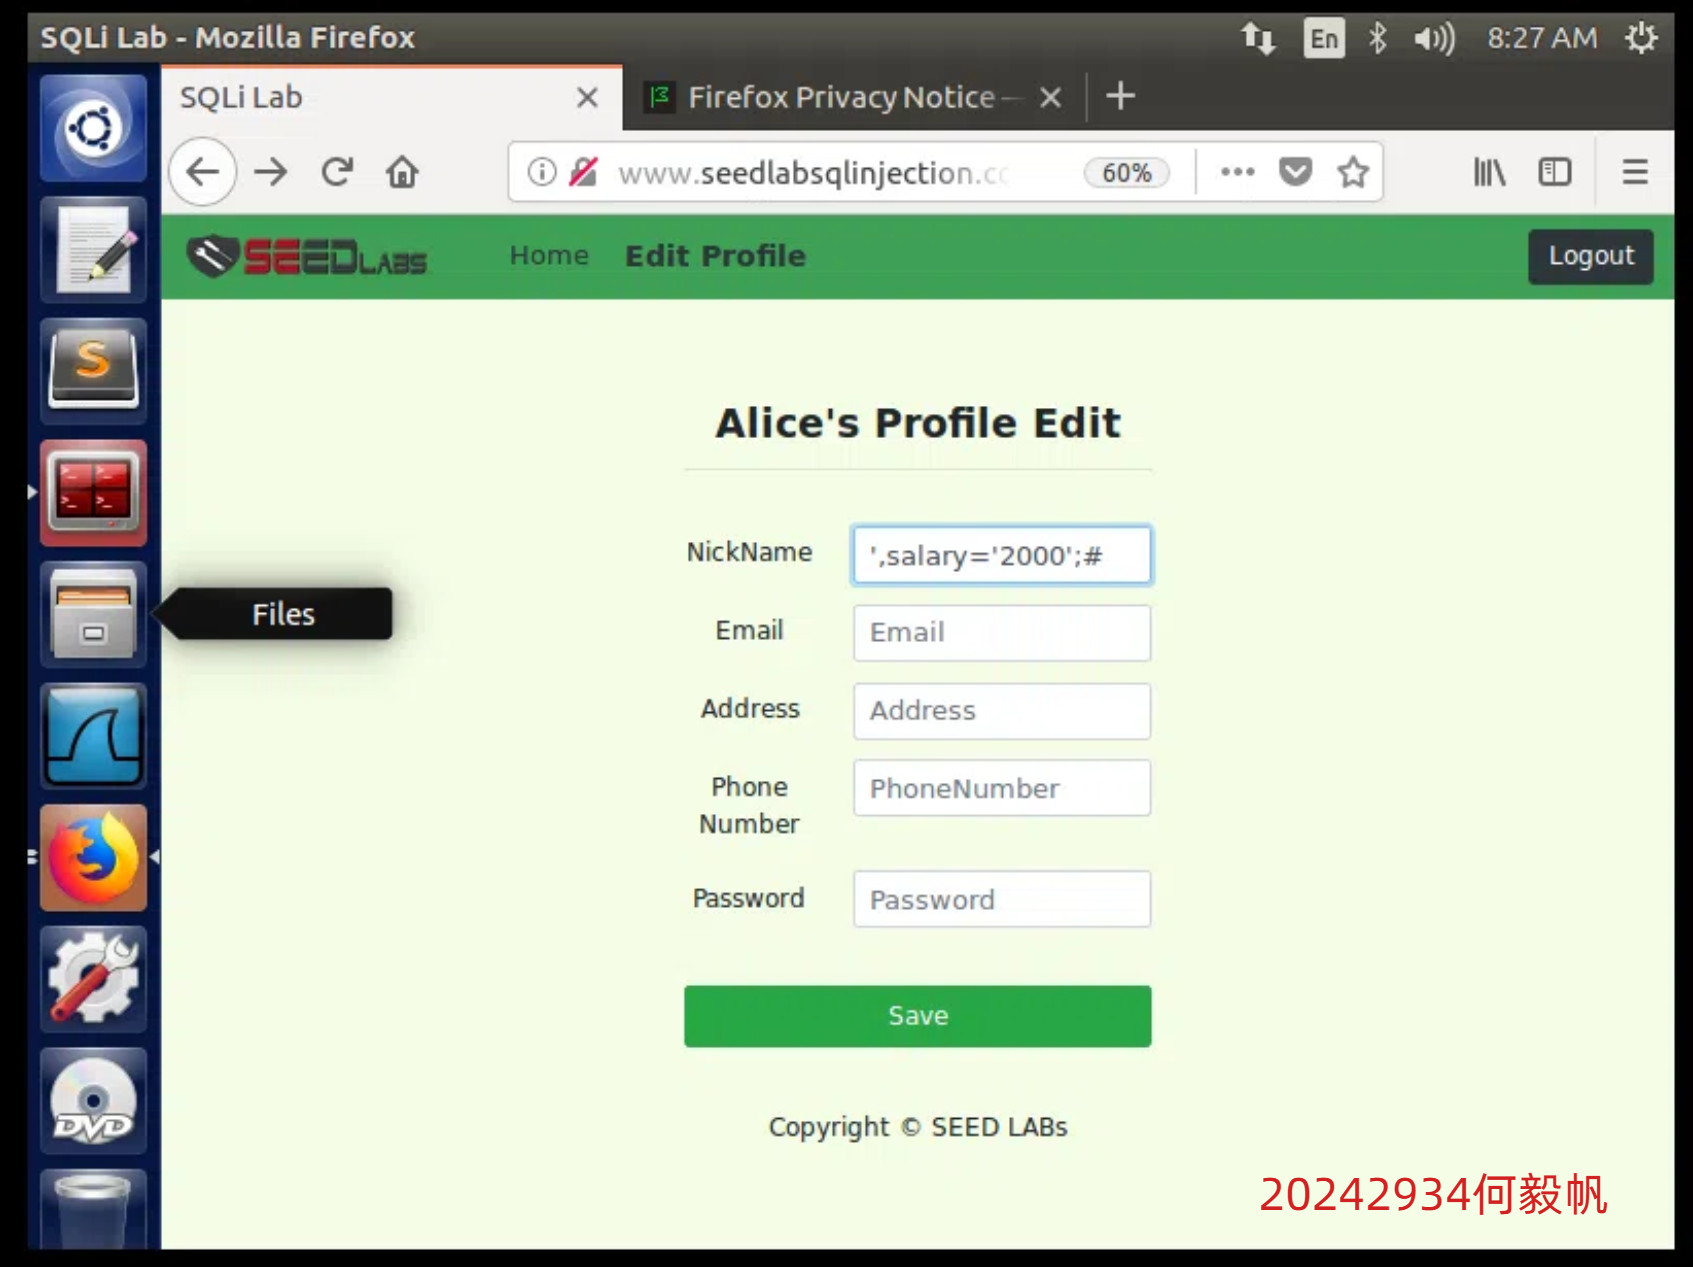Open the Firefox hamburger menu
The height and width of the screenshot is (1267, 1693).
(x=1635, y=172)
